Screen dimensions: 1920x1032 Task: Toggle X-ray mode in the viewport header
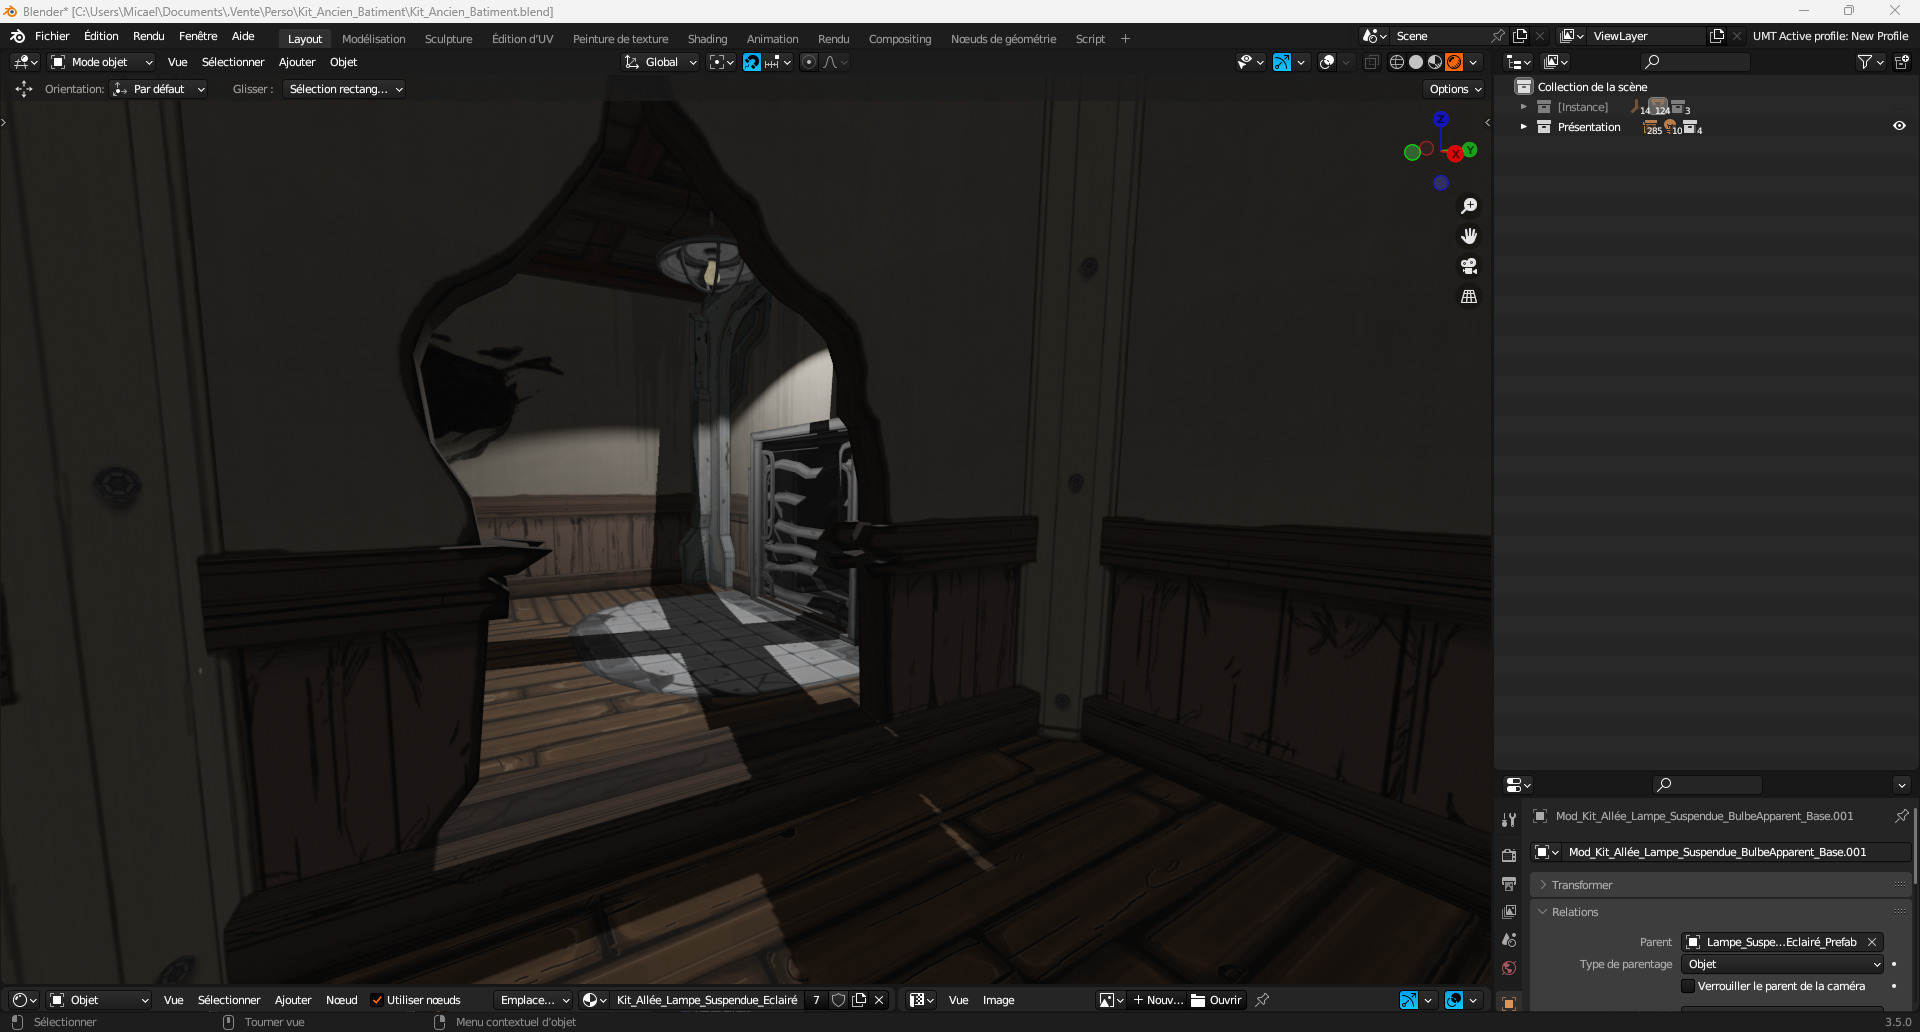click(x=1371, y=62)
